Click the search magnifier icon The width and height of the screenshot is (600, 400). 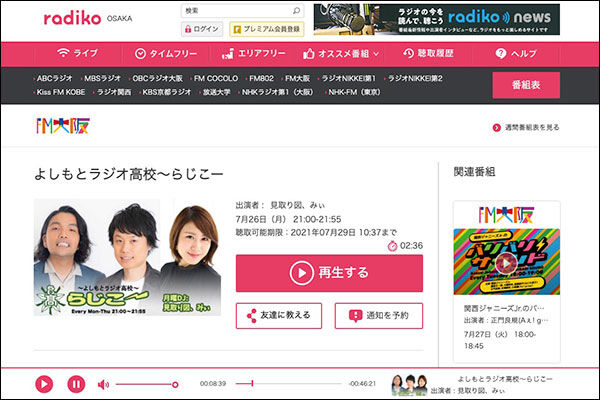pyautogui.click(x=297, y=11)
